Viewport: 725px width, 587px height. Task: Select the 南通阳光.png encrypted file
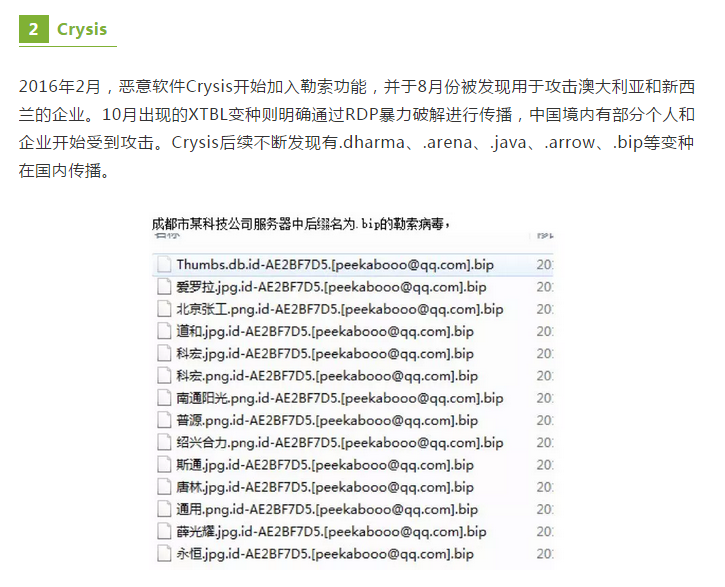[340, 398]
